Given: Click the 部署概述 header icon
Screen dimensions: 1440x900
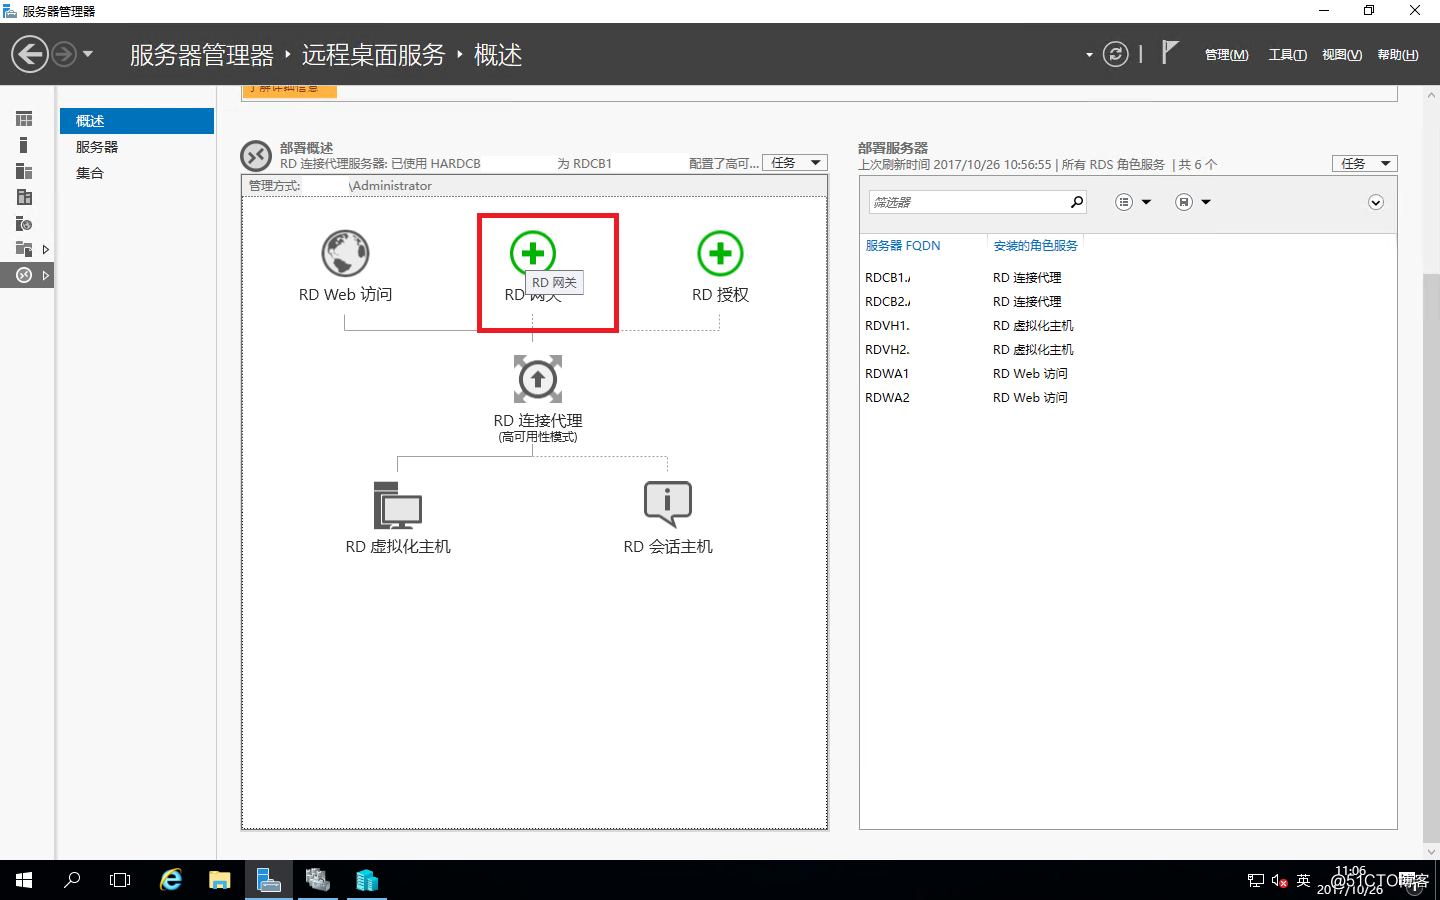Looking at the screenshot, I should point(256,156).
